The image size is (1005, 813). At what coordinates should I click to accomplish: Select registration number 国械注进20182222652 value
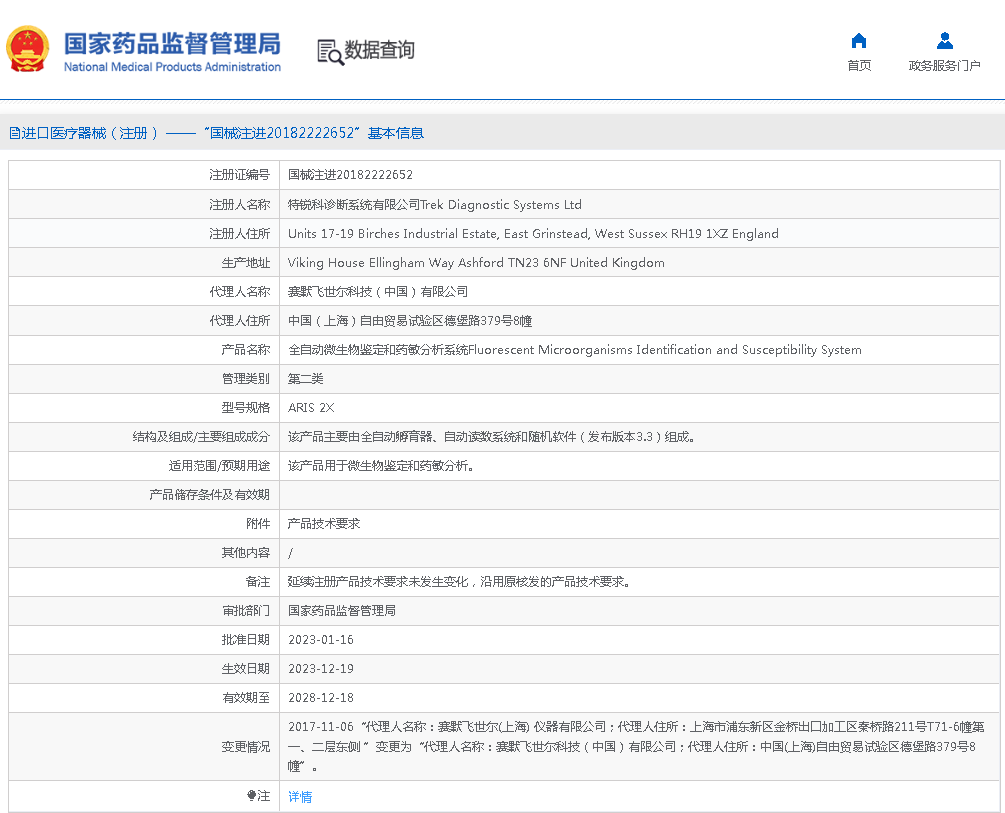(350, 175)
